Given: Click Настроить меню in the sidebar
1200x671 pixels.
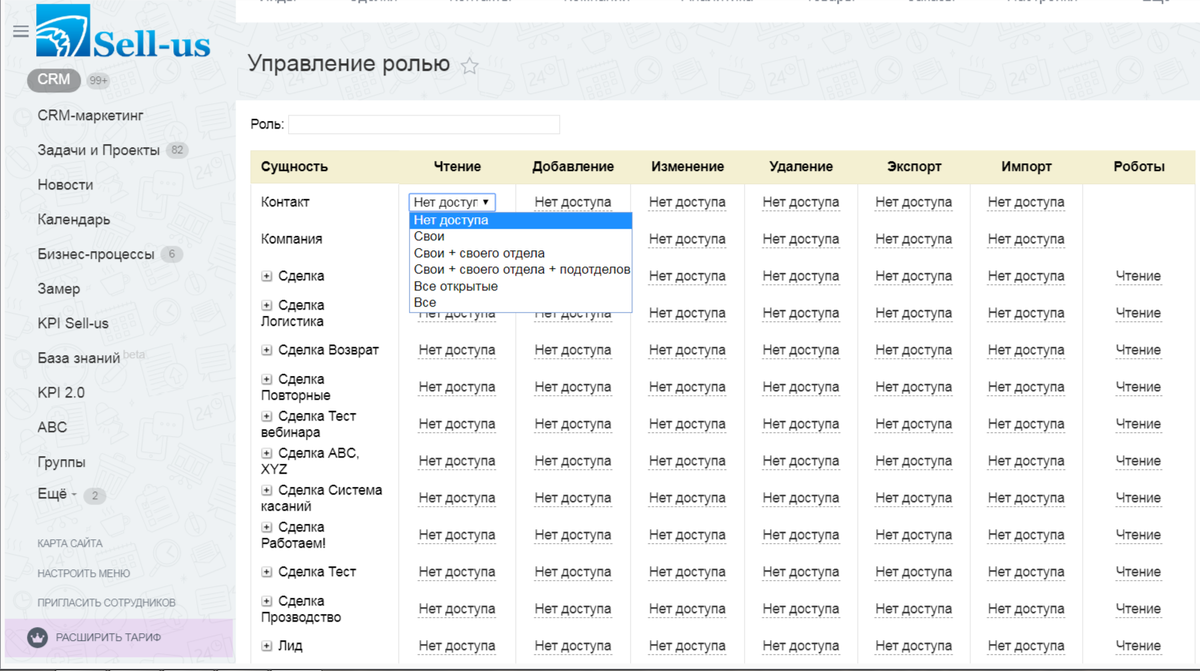Looking at the screenshot, I should point(84,573).
